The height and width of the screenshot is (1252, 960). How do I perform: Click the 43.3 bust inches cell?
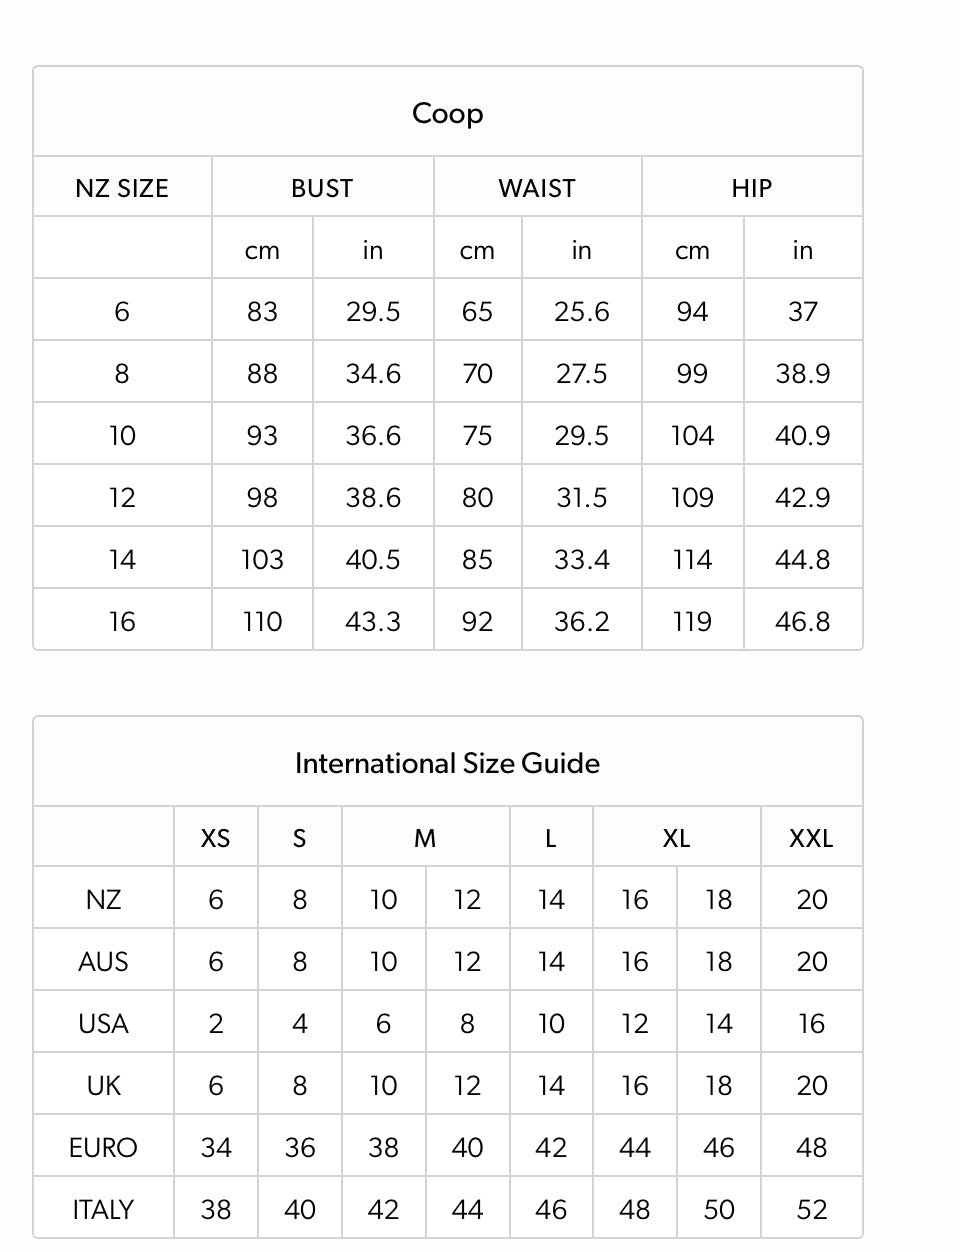click(373, 622)
